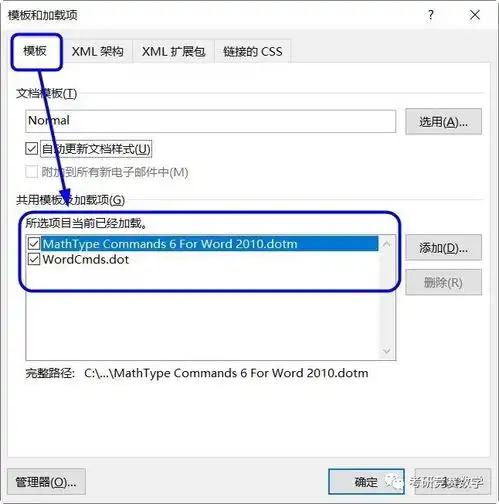This screenshot has width=499, height=504.
Task: Uncheck WordCmds.dot checkbox
Action: coord(34,259)
